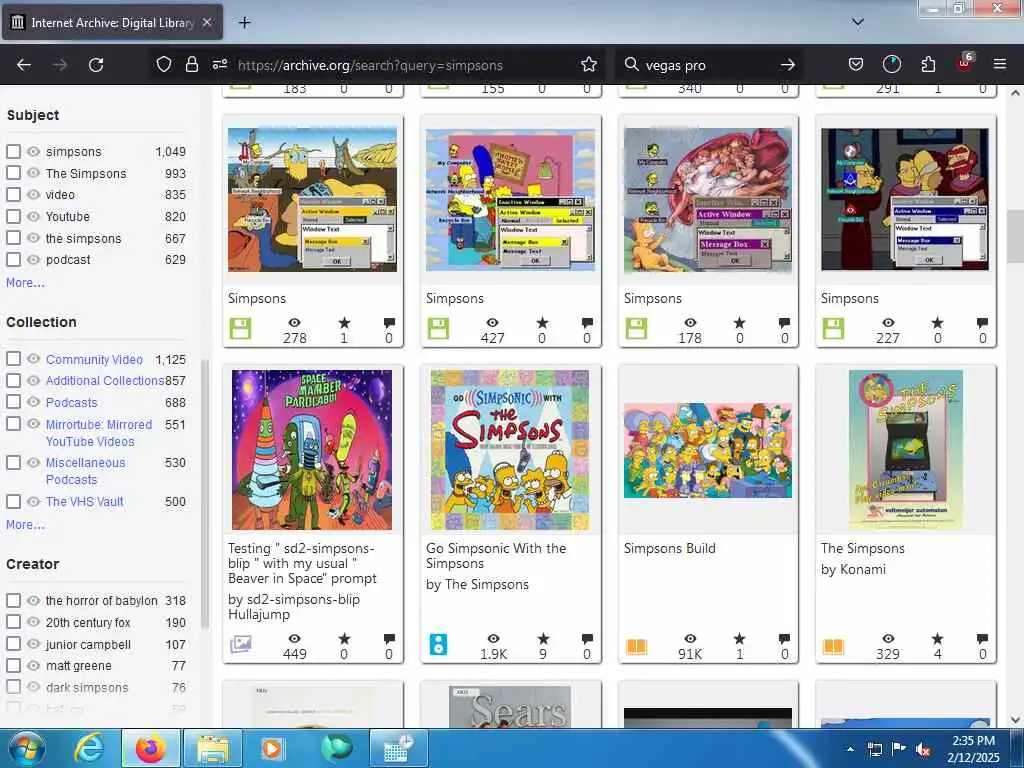This screenshot has height=768, width=1024.
Task: Open the Community Video collection link
Action: tap(94, 359)
